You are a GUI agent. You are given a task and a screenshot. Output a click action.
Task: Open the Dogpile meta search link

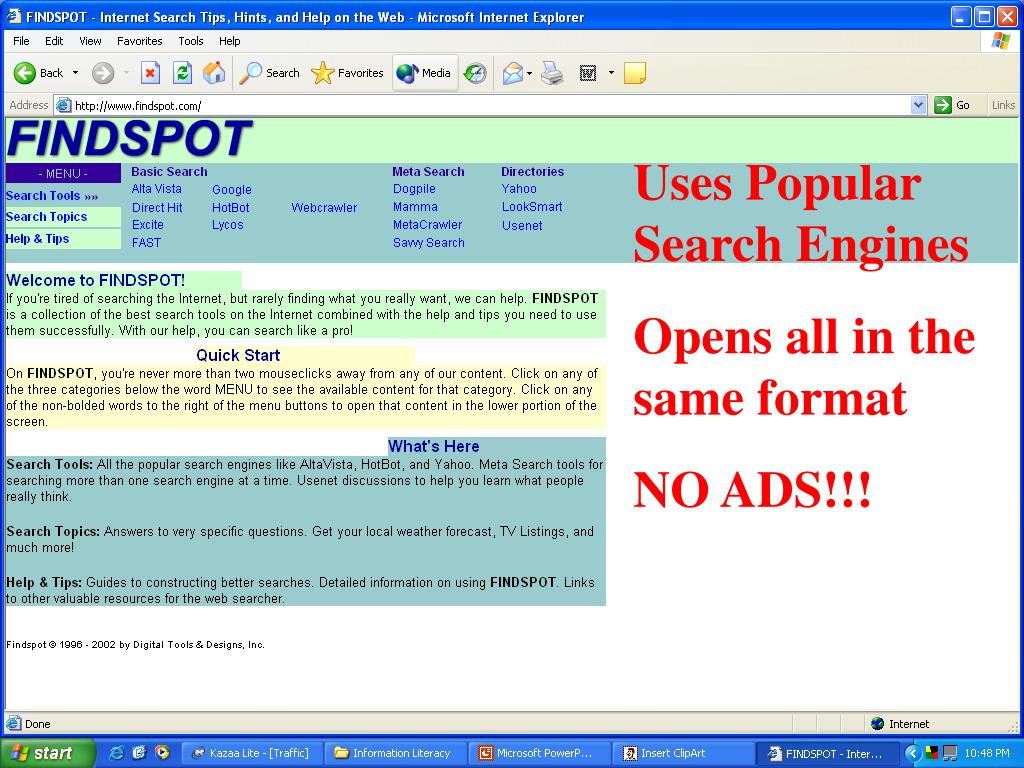pyautogui.click(x=414, y=189)
